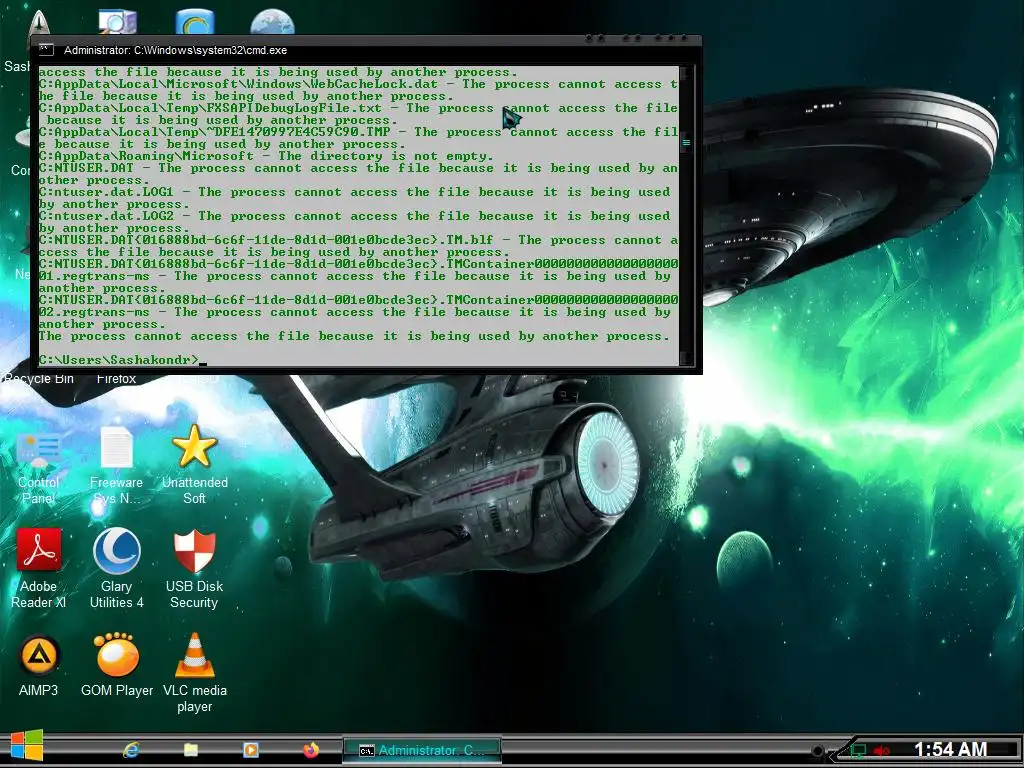Image resolution: width=1024 pixels, height=768 pixels.
Task: Click the green network tray icon
Action: click(859, 751)
